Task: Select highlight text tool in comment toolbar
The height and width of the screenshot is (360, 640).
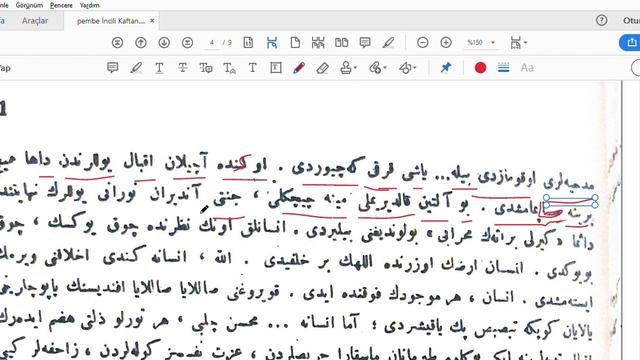Action: (136, 68)
